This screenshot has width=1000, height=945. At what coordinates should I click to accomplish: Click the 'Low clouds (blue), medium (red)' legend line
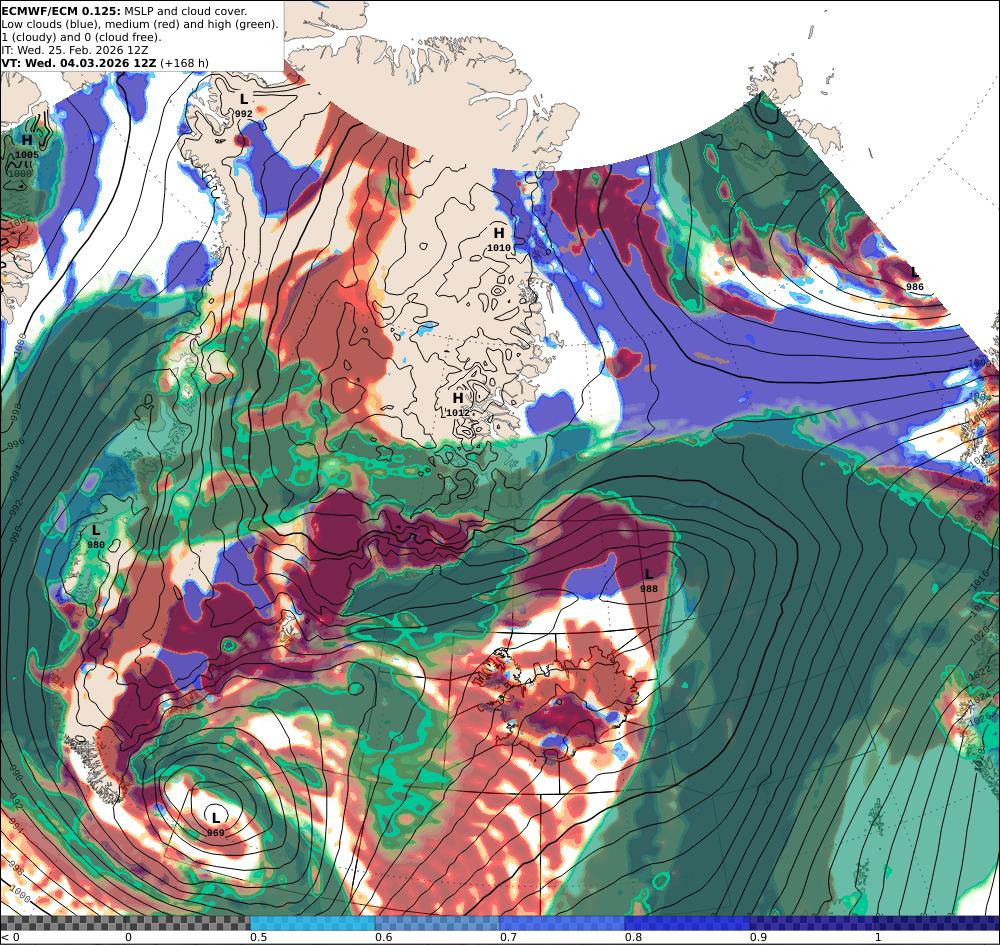pyautogui.click(x=140, y=24)
